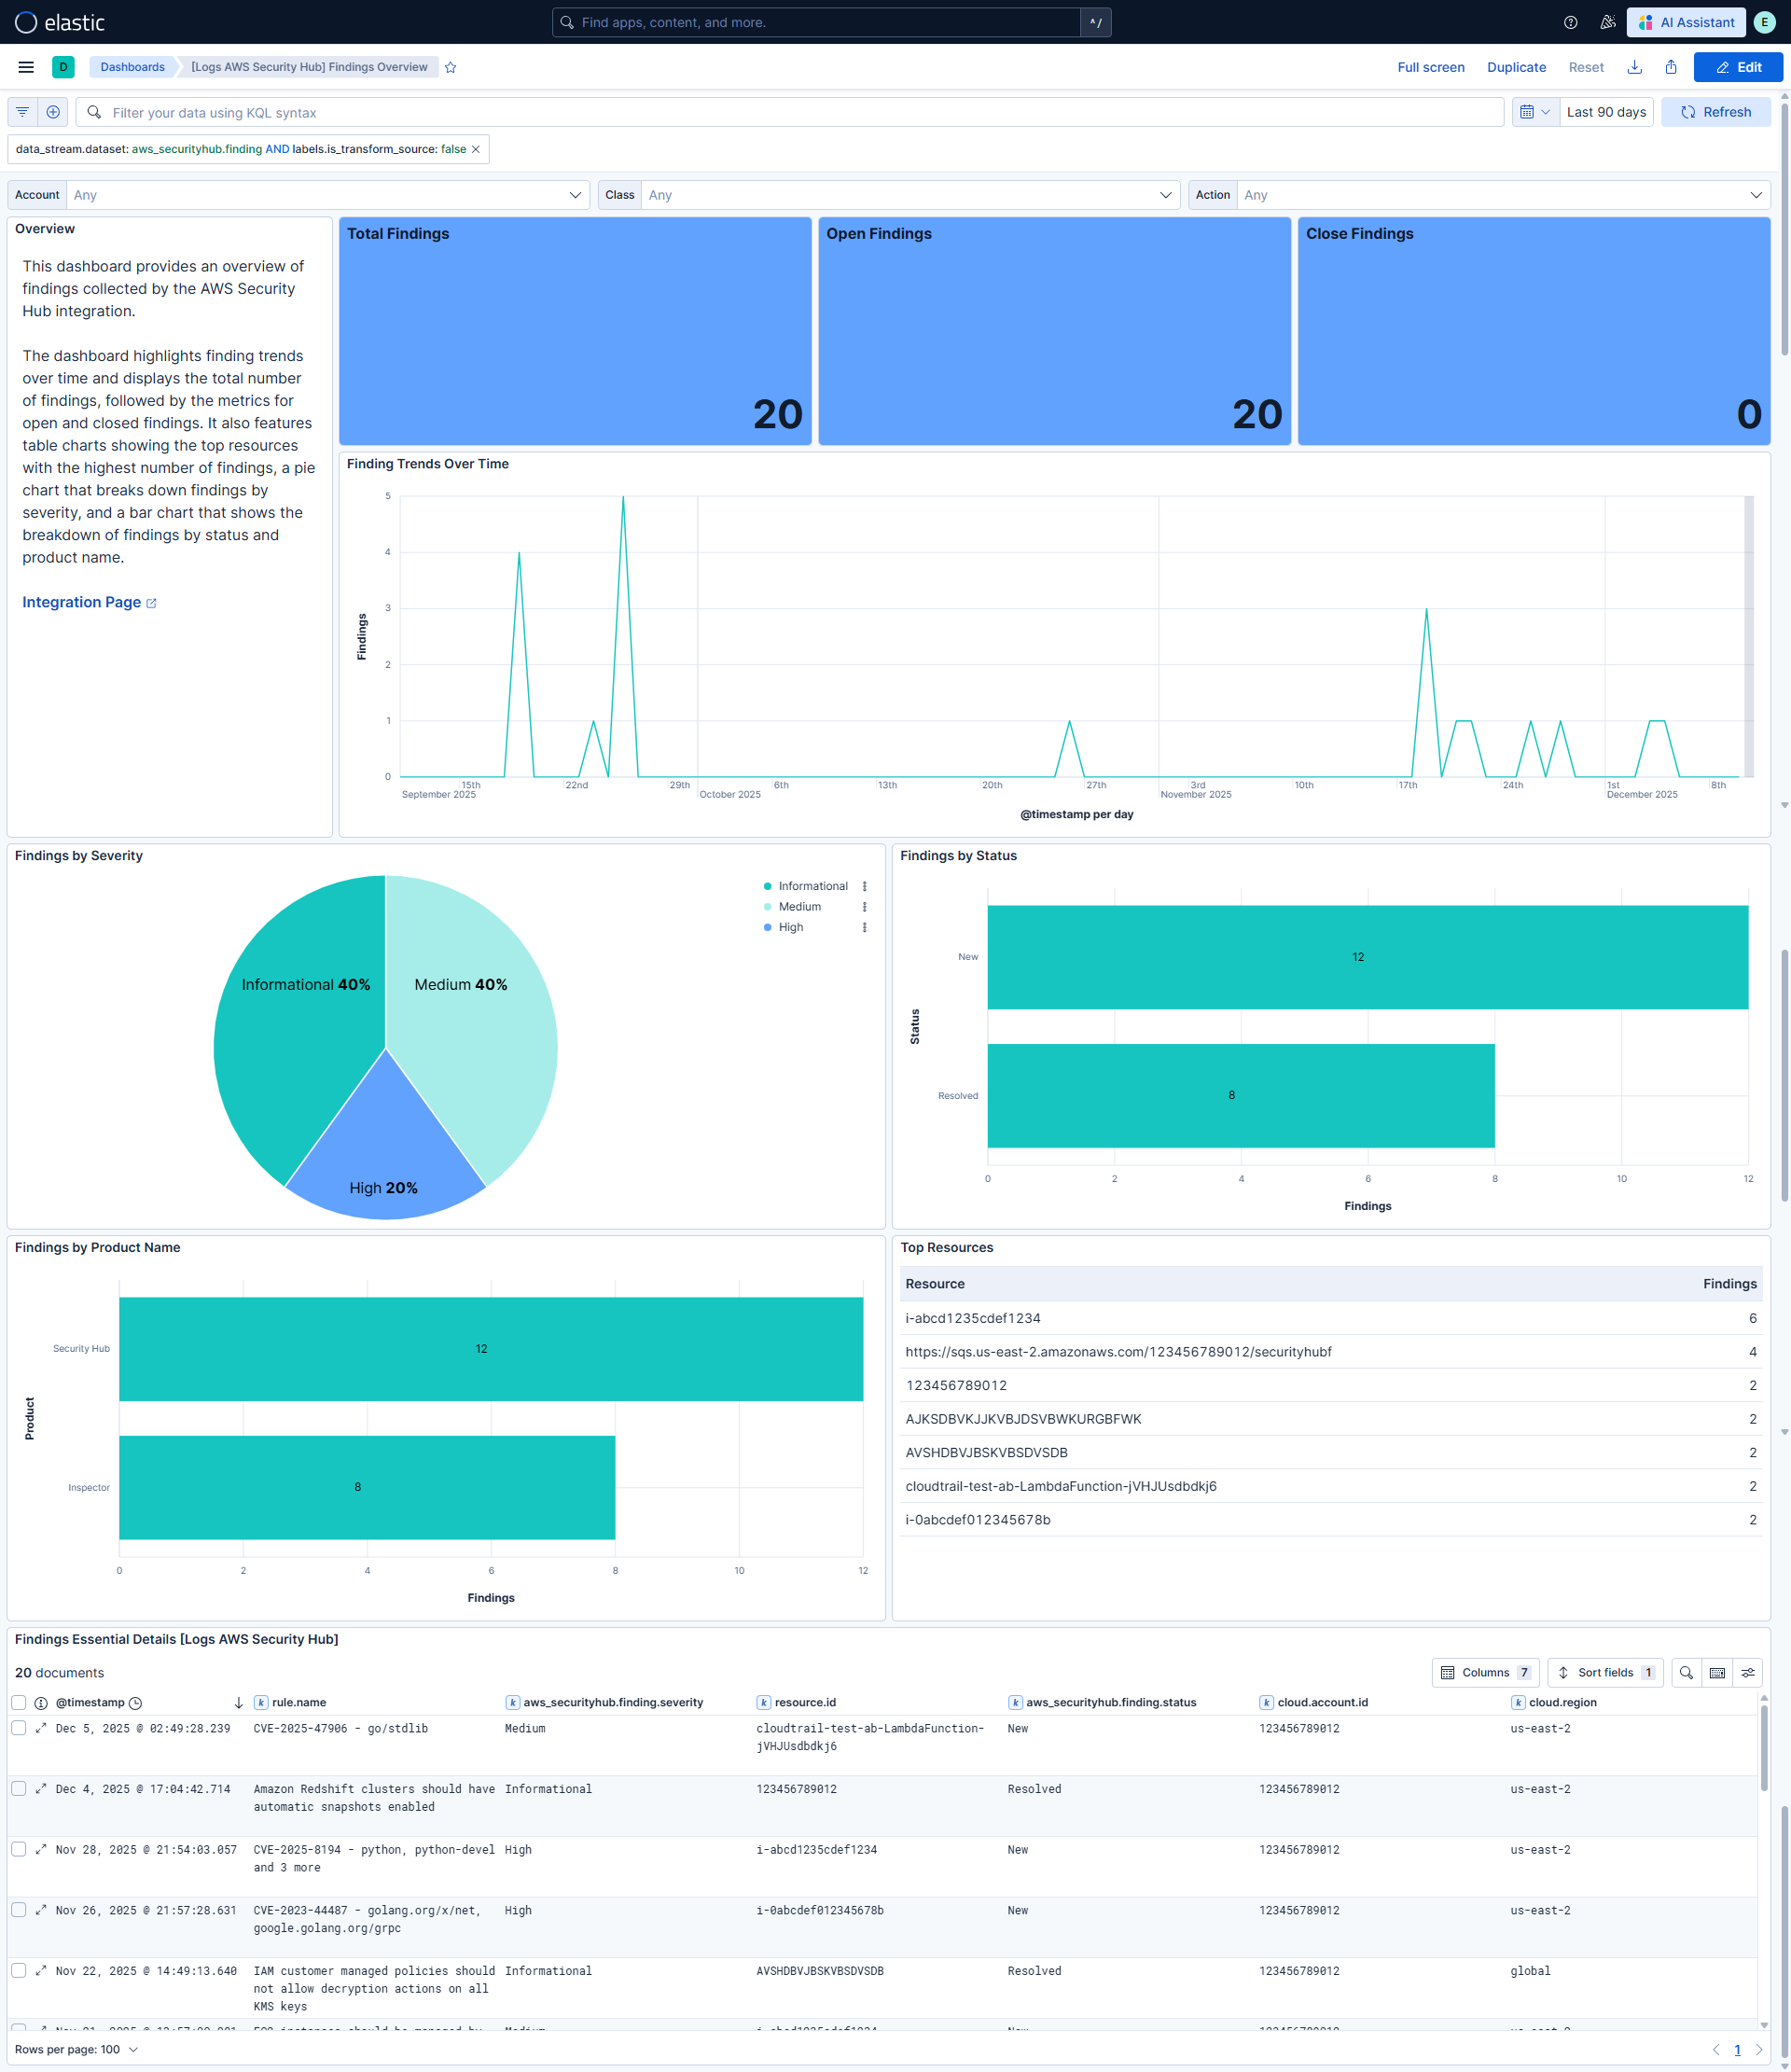Screen dimensions: 1791x2072
Task: Open the share icon next to download
Action: tap(1671, 66)
